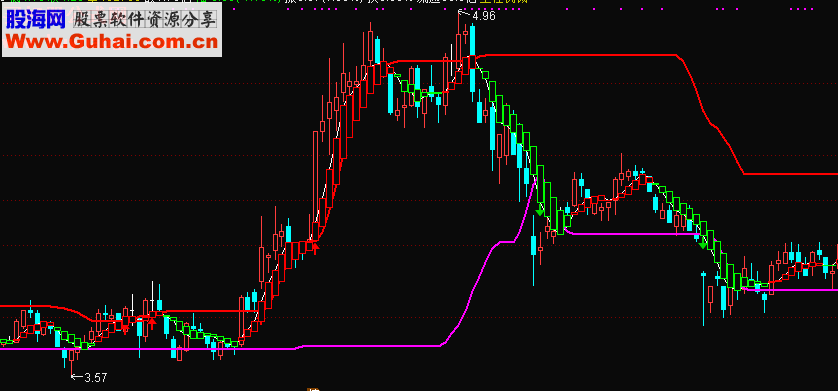
Task: Click the red buy arrow before the big rally
Action: (x=315, y=248)
